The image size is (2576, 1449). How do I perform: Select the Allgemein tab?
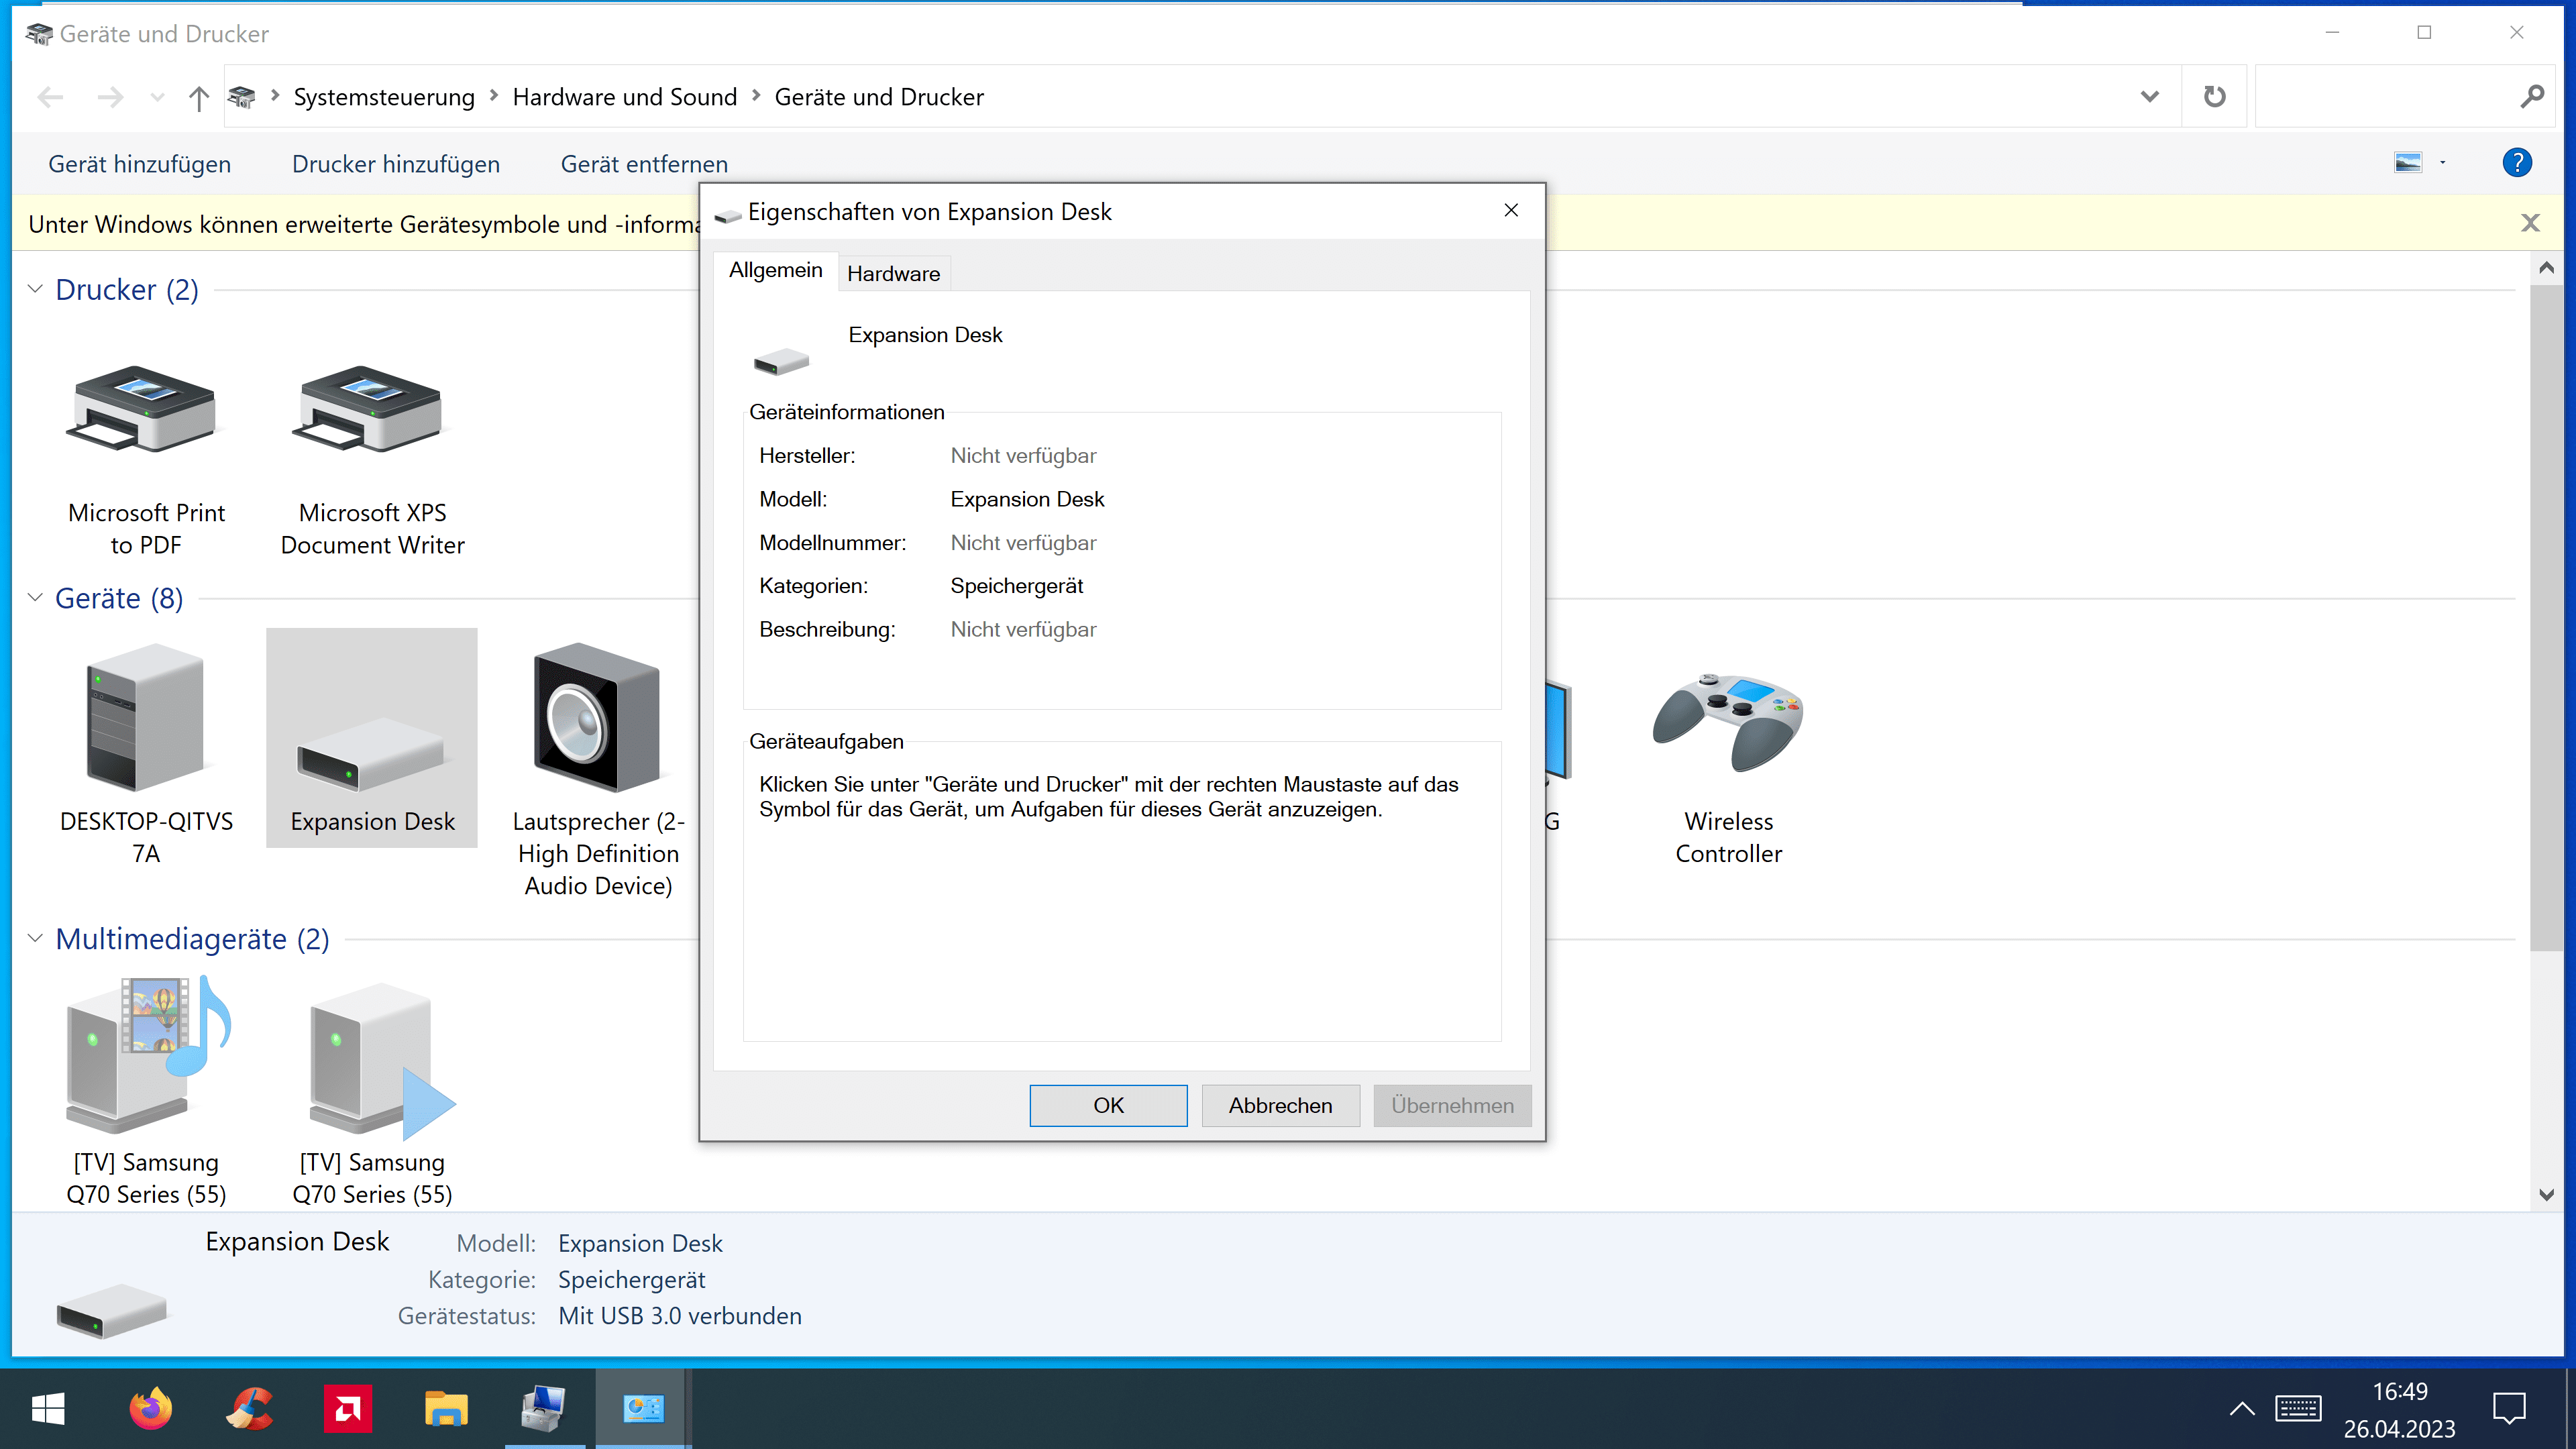(x=775, y=271)
